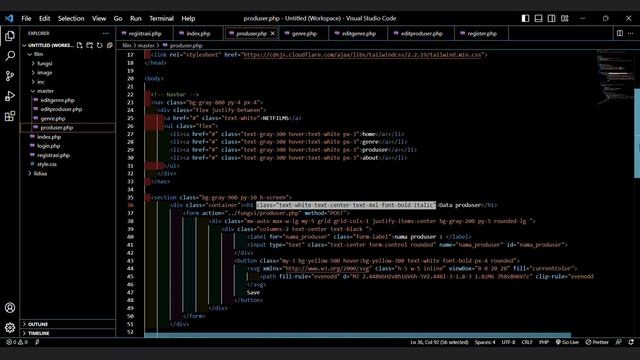
Task: Click the horizontal scrollbar in editor
Action: point(358,335)
